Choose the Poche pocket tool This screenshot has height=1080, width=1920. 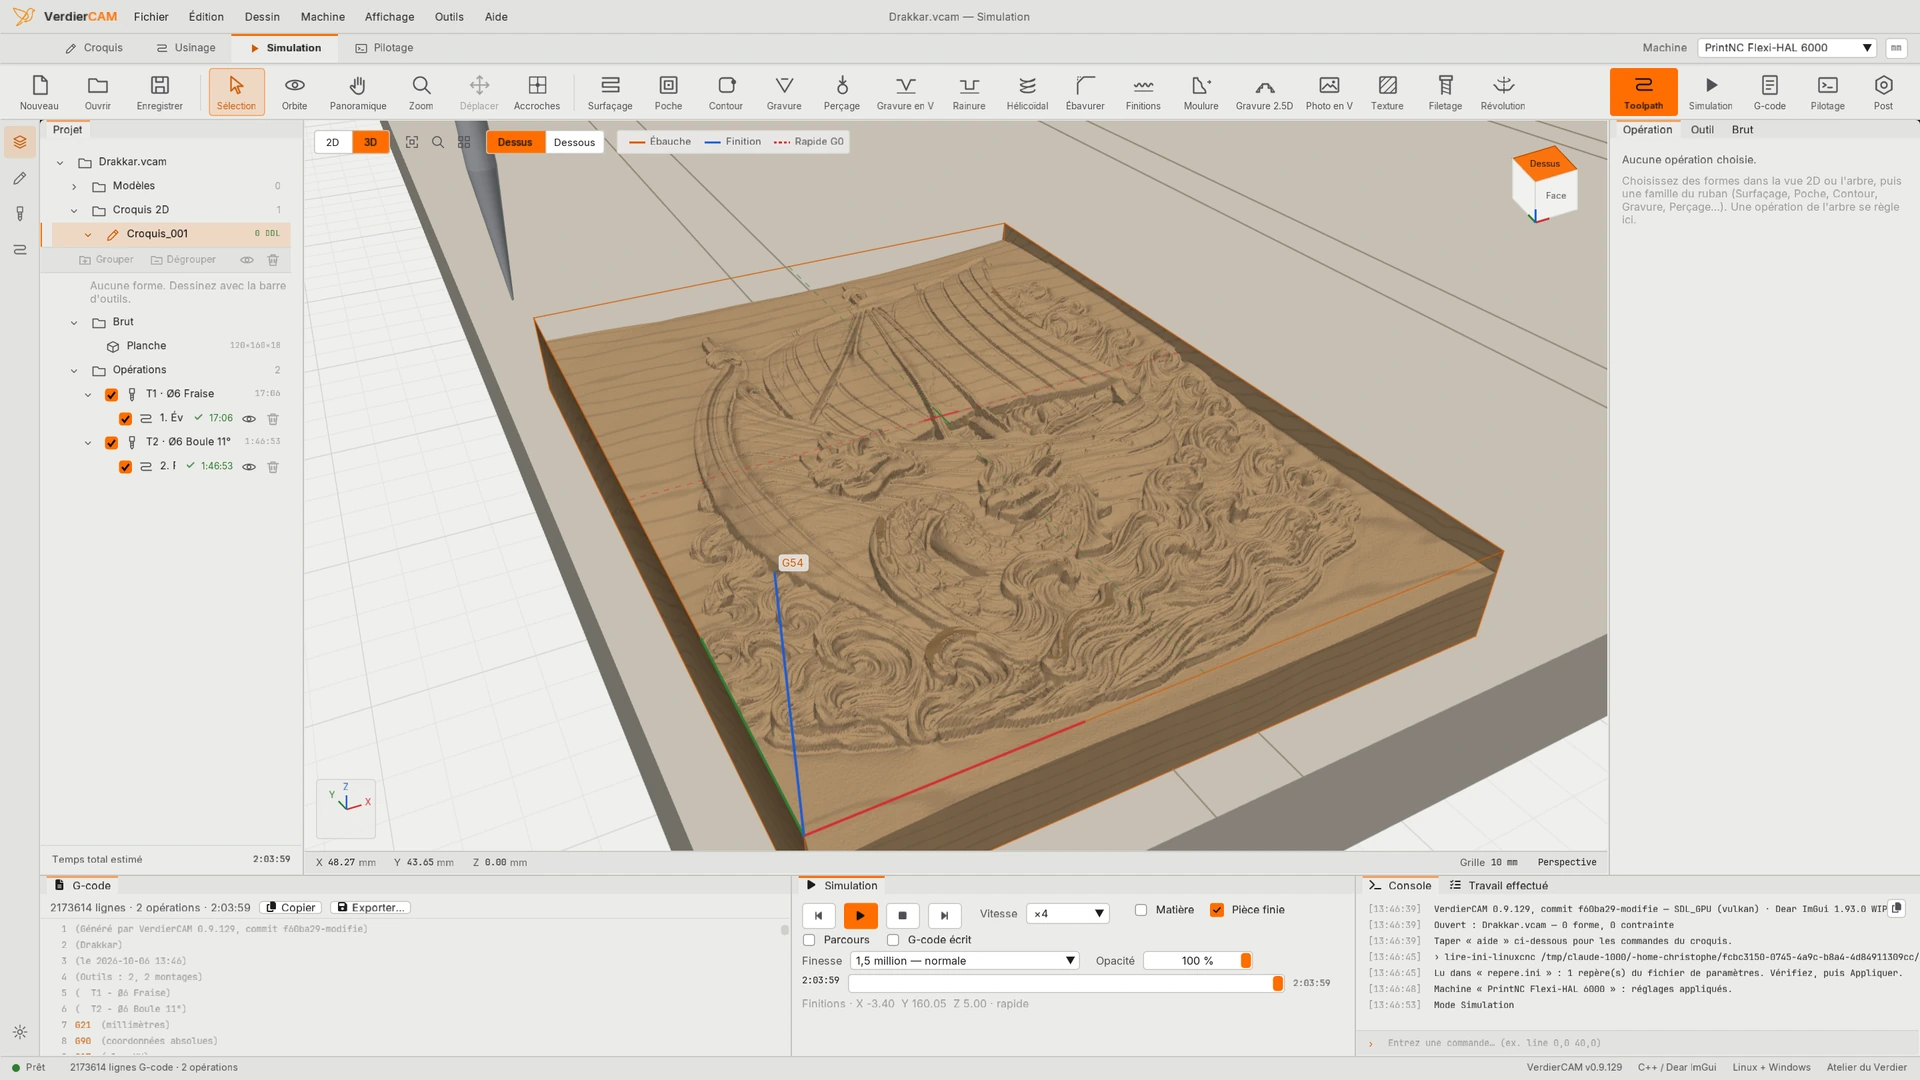tap(668, 92)
